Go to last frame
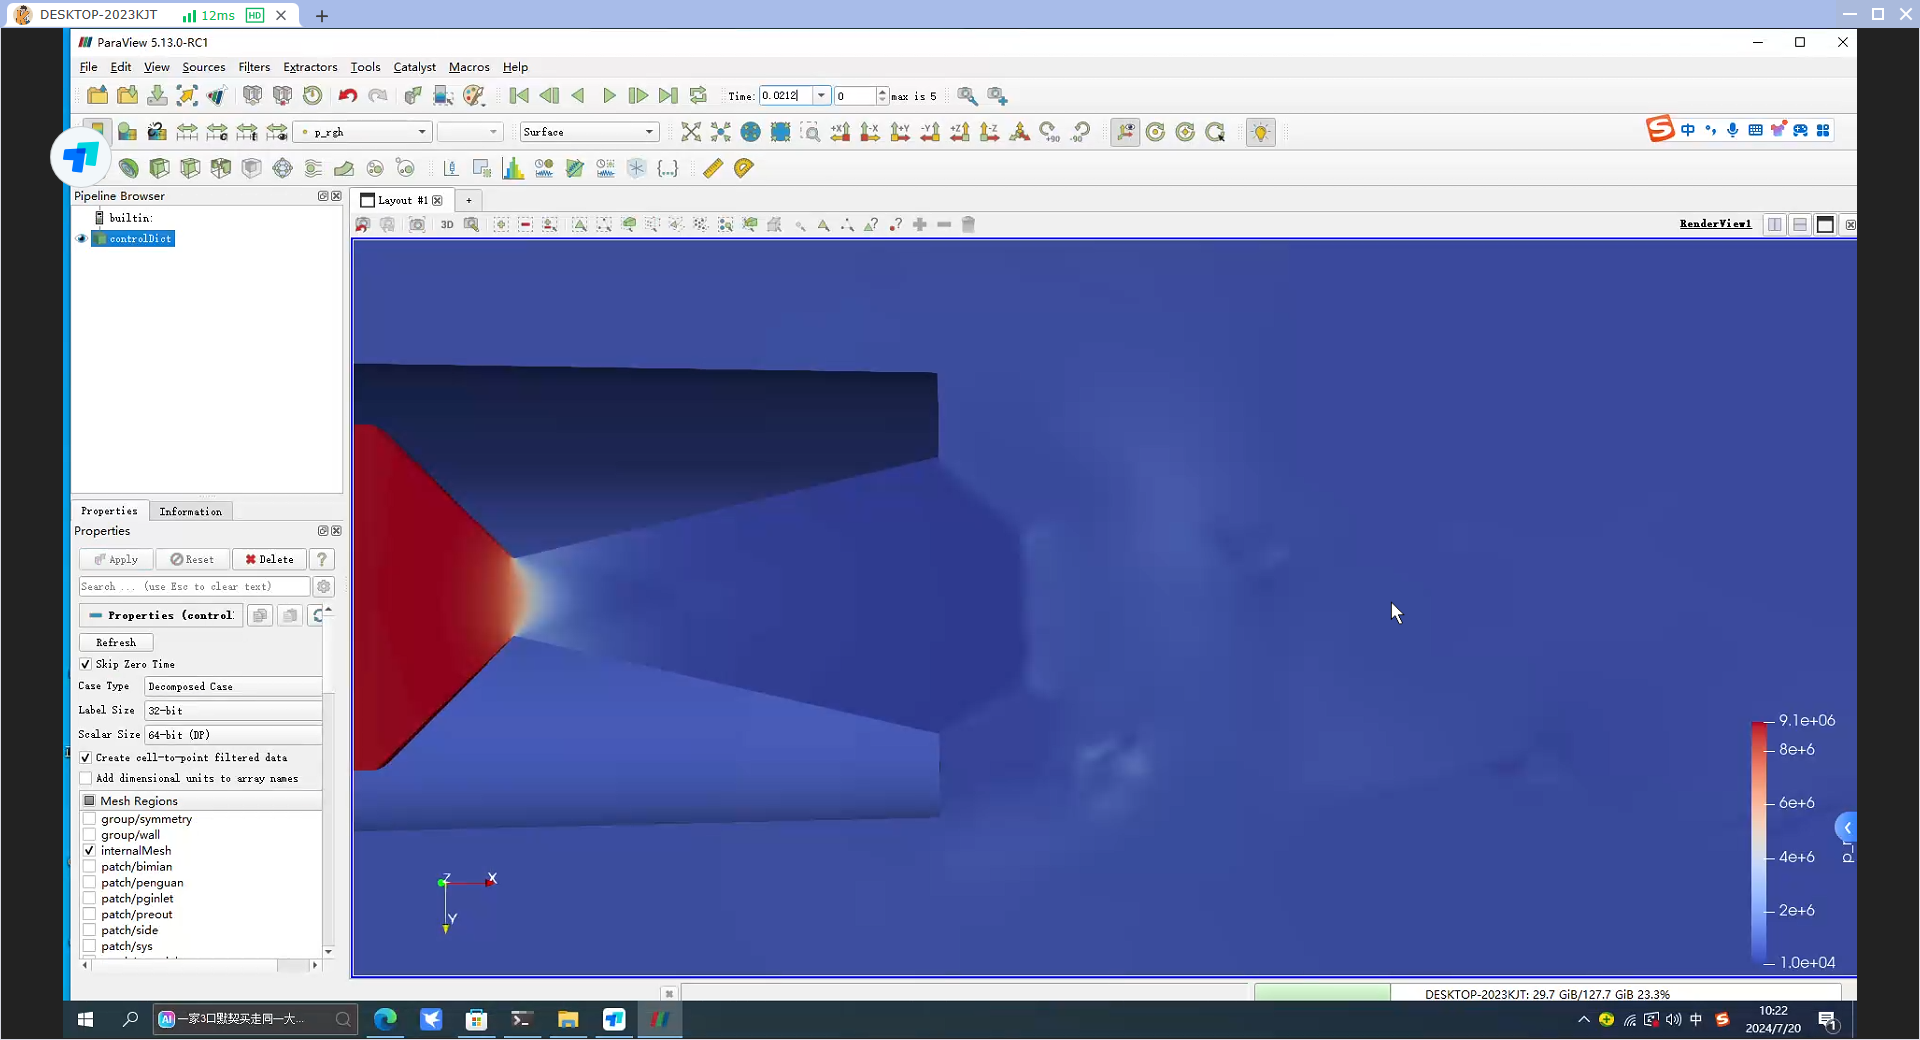The image size is (1920, 1040). pos(668,96)
